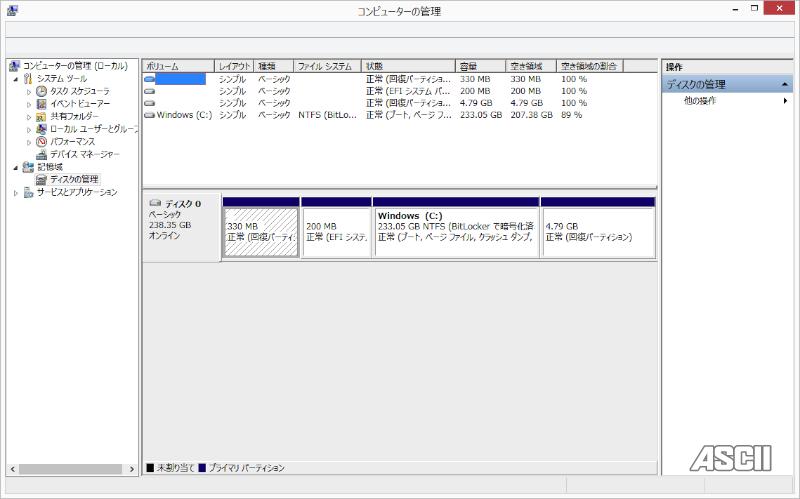Image resolution: width=800 pixels, height=499 pixels.
Task: Click the ディスク 0 disk icon
Action: (156, 203)
